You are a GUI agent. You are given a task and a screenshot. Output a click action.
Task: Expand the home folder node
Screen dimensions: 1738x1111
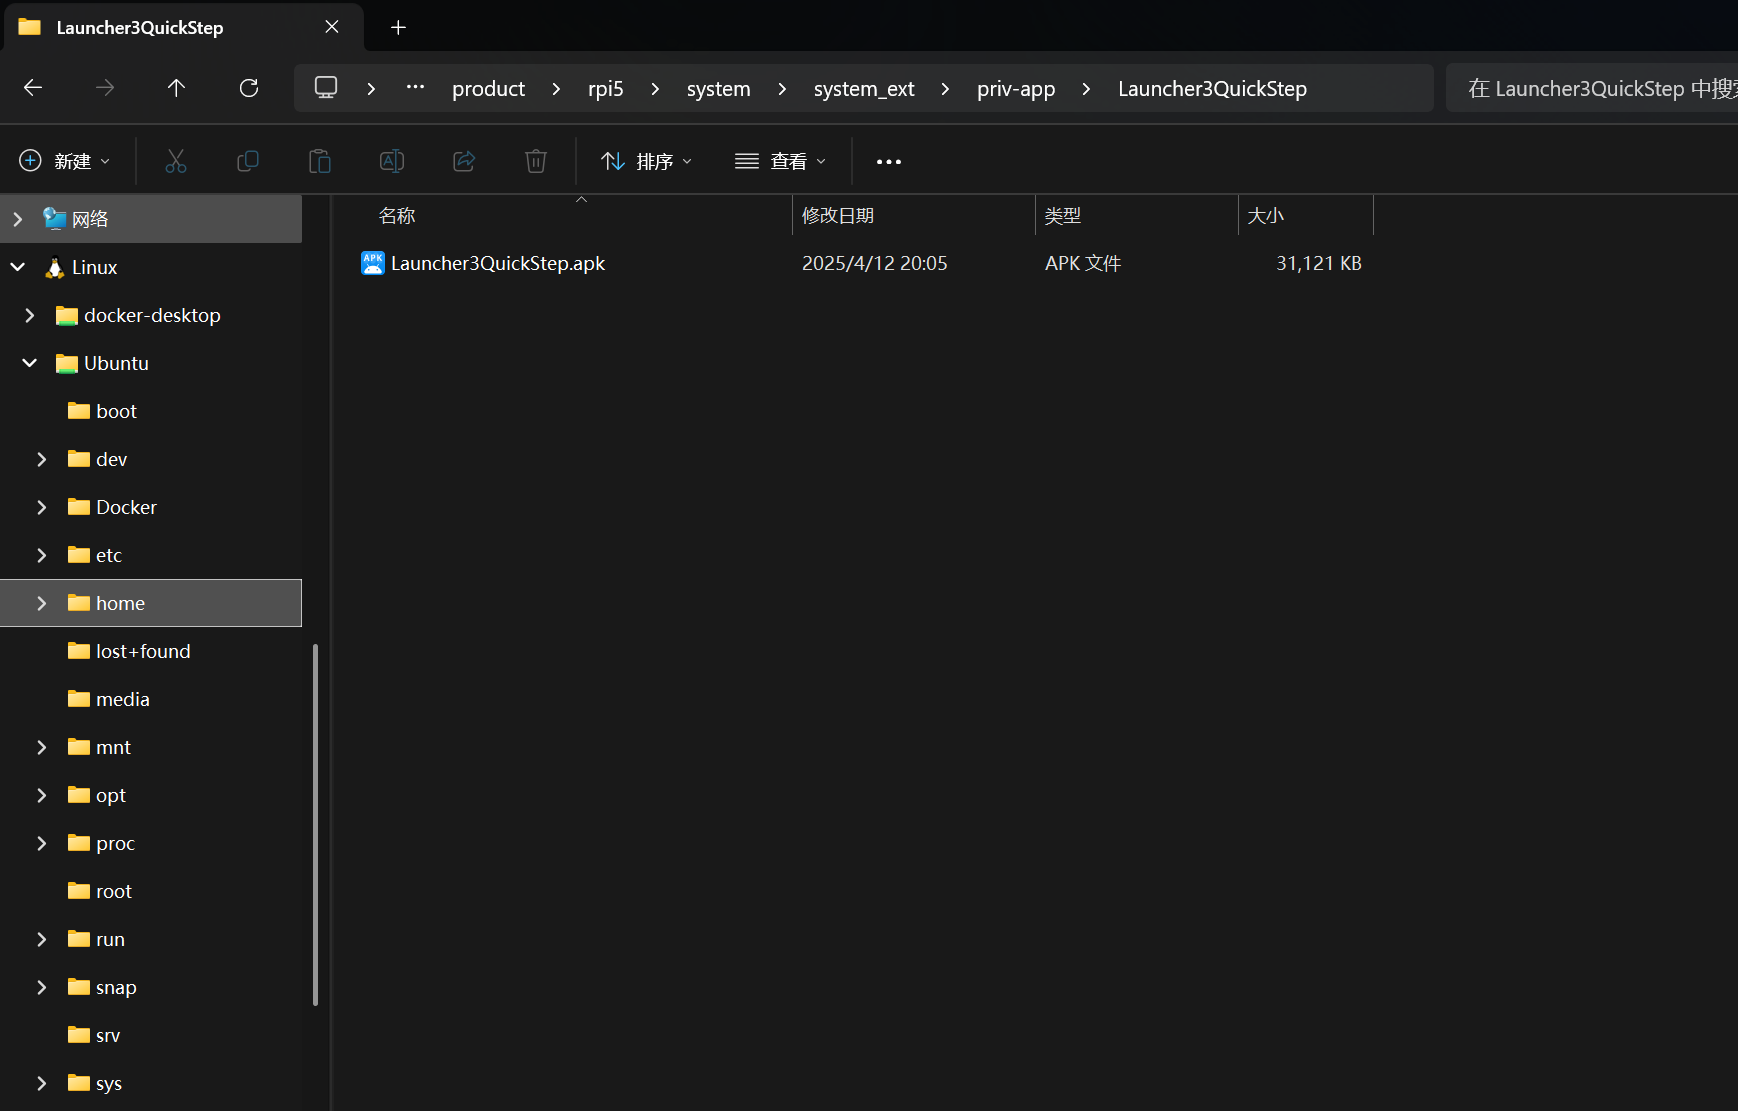pos(42,603)
